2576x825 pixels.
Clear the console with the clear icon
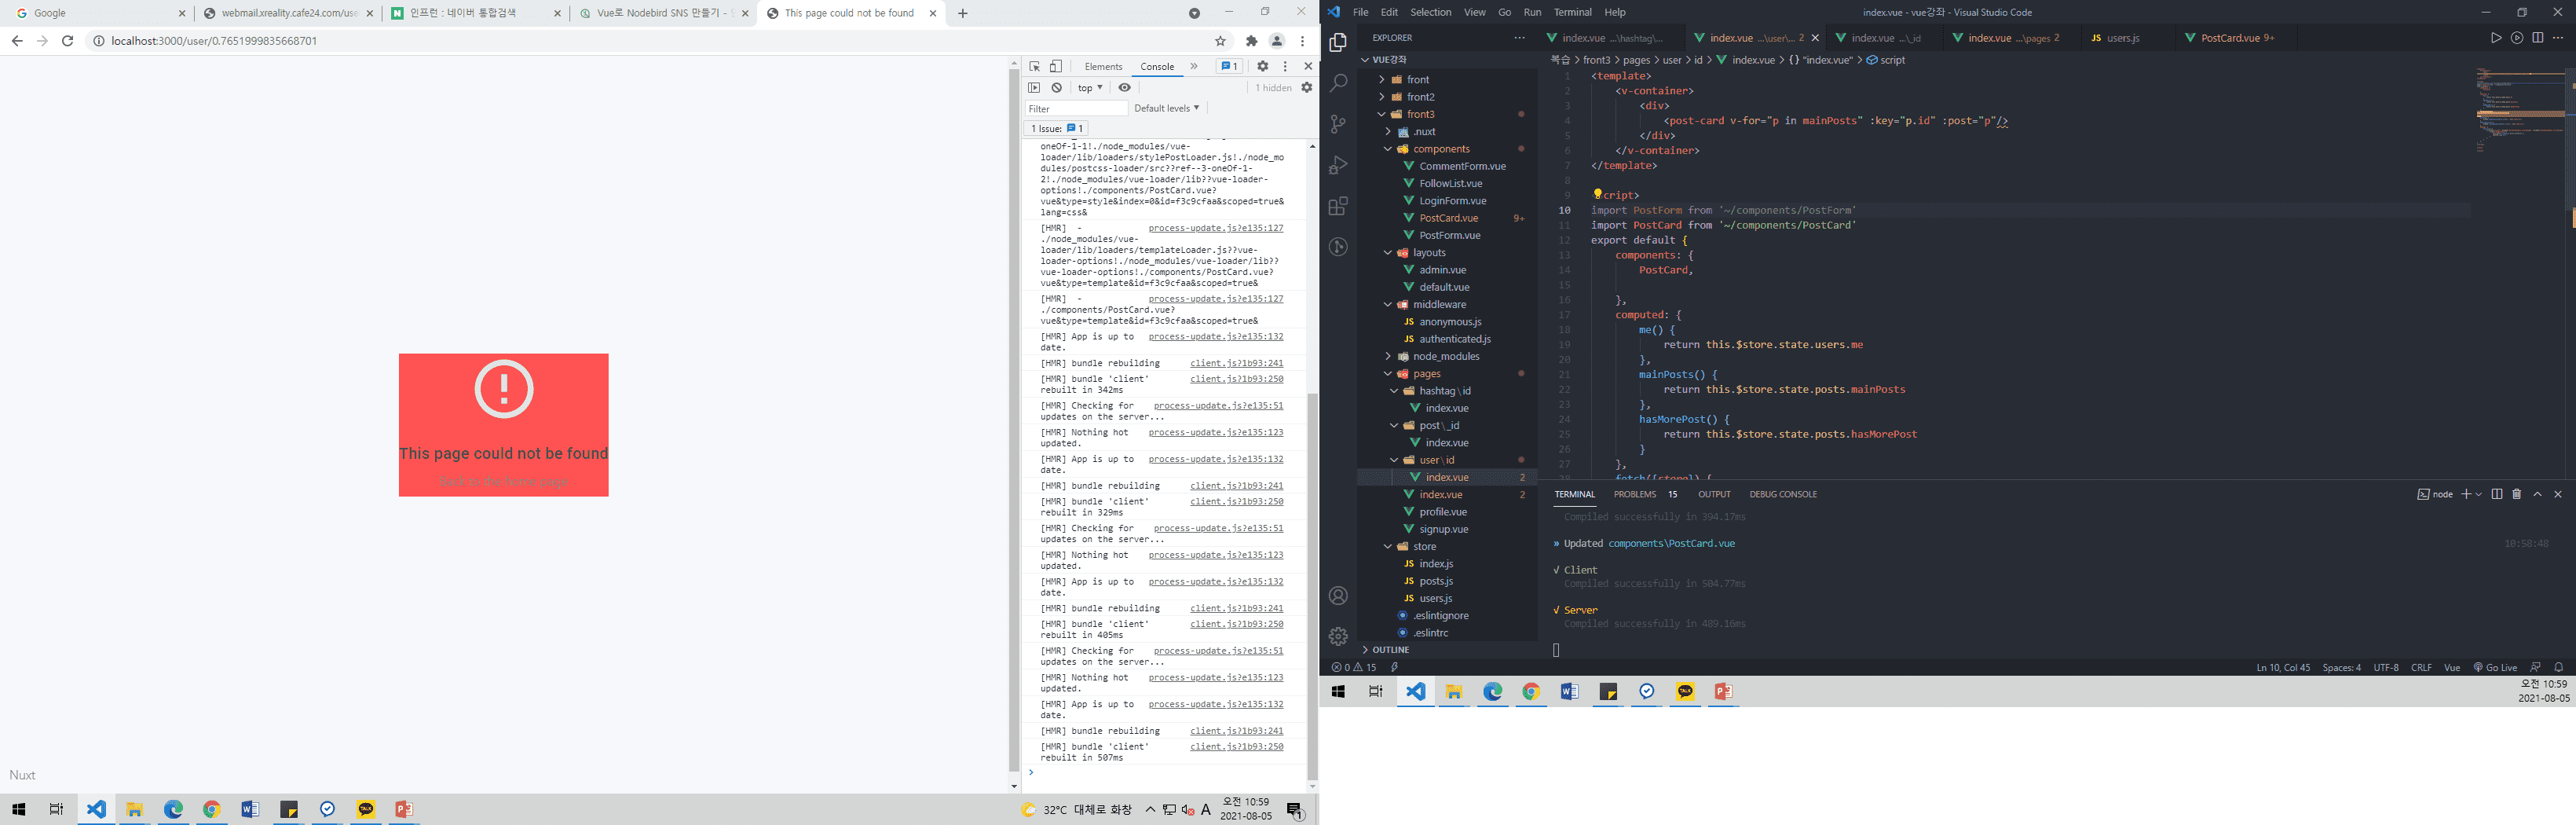[1057, 88]
